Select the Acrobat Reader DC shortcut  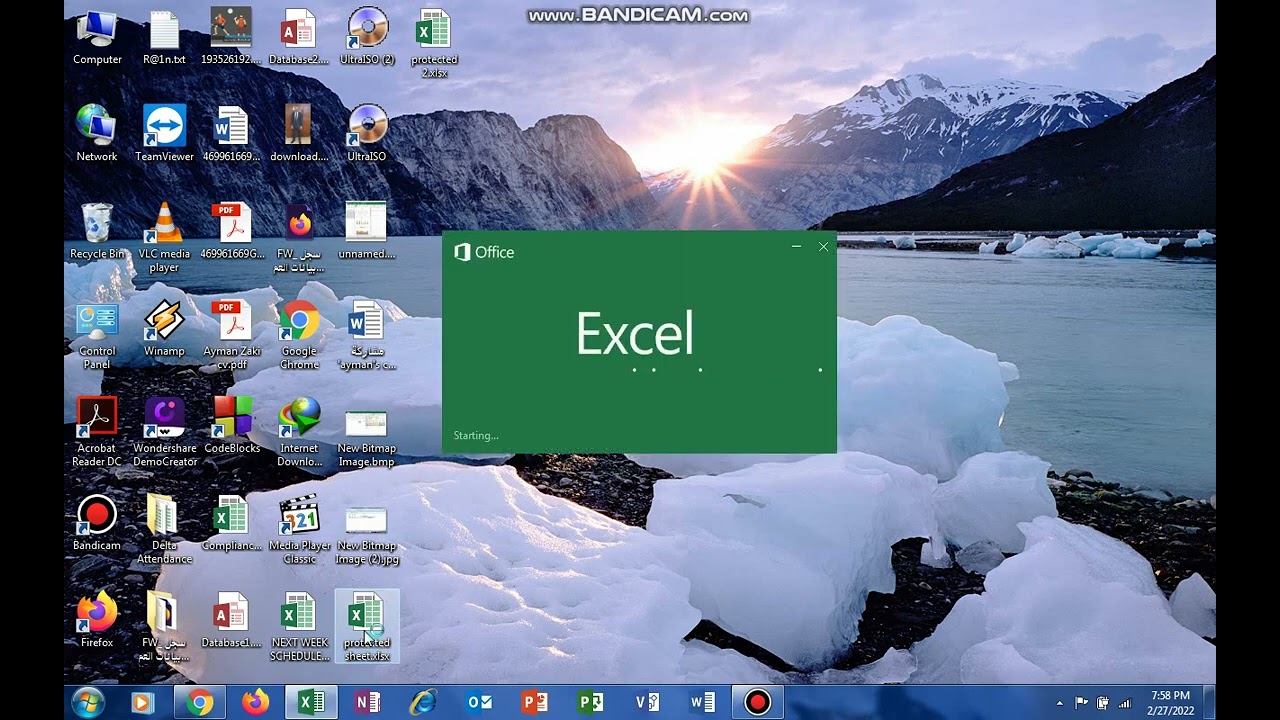(x=97, y=432)
